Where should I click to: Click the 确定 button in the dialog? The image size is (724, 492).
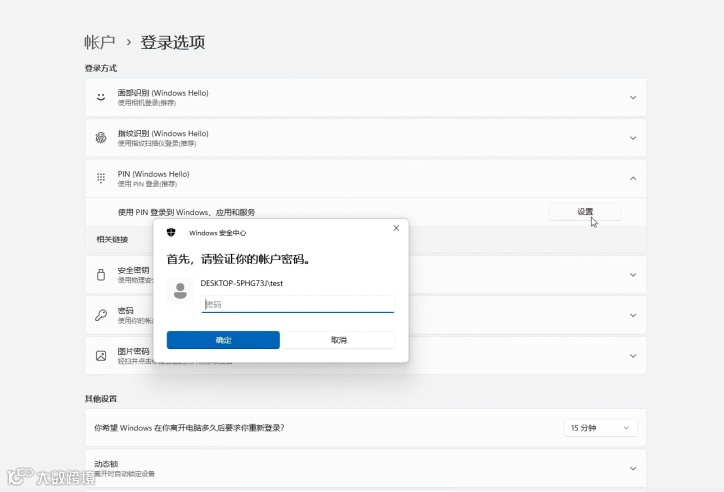pos(223,340)
